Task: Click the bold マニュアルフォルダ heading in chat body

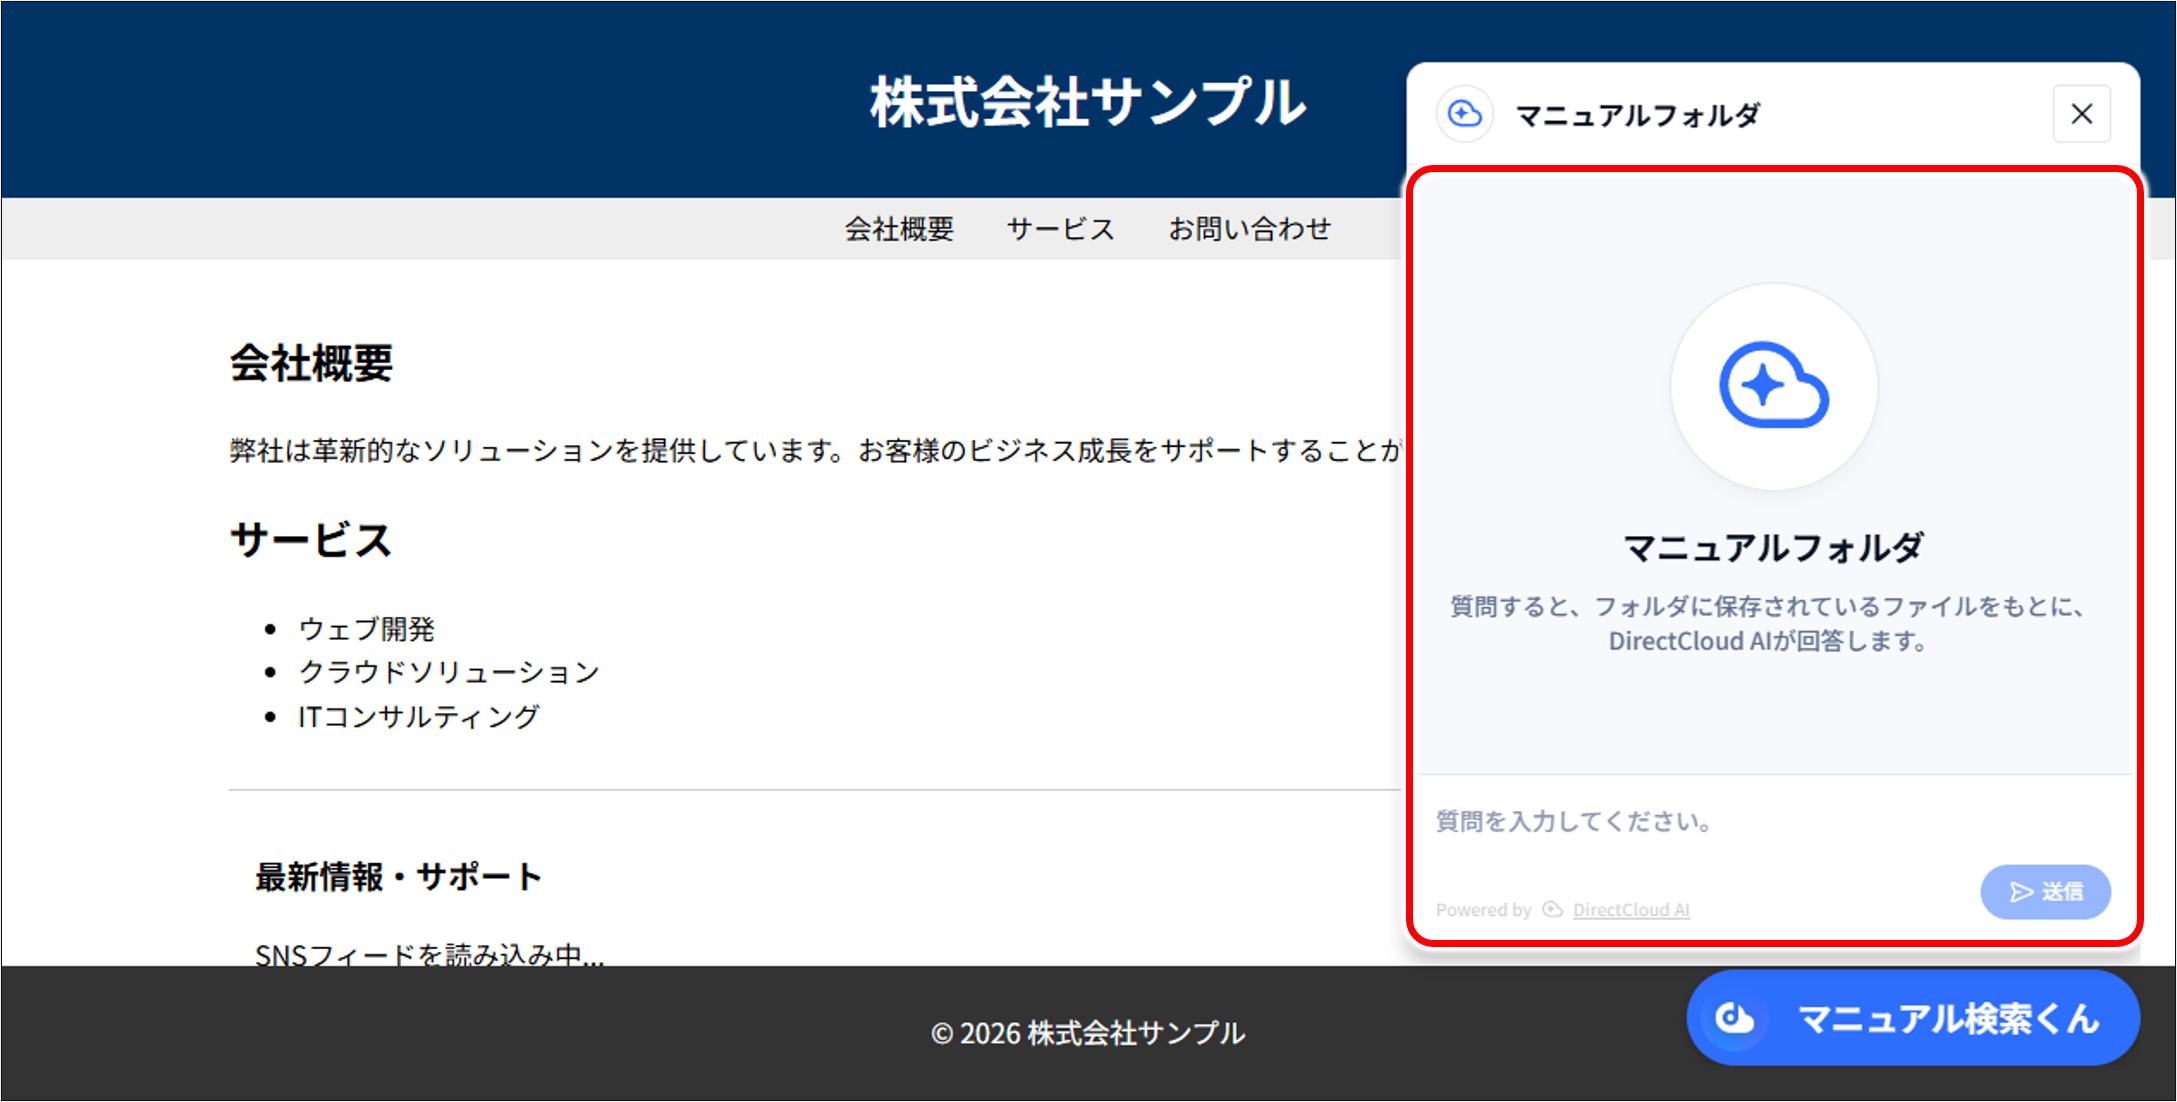Action: (1773, 548)
